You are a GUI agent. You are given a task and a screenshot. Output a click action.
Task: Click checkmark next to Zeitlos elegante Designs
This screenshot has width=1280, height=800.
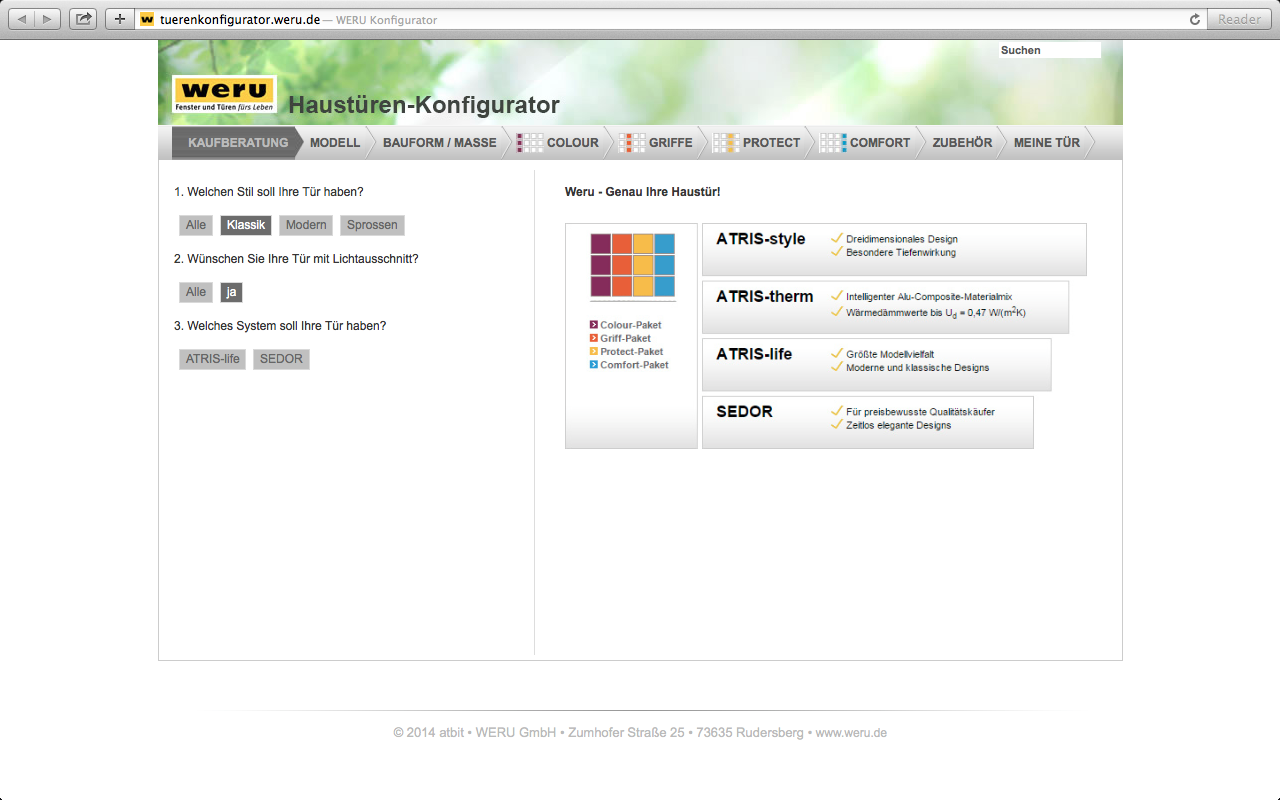tap(837, 425)
